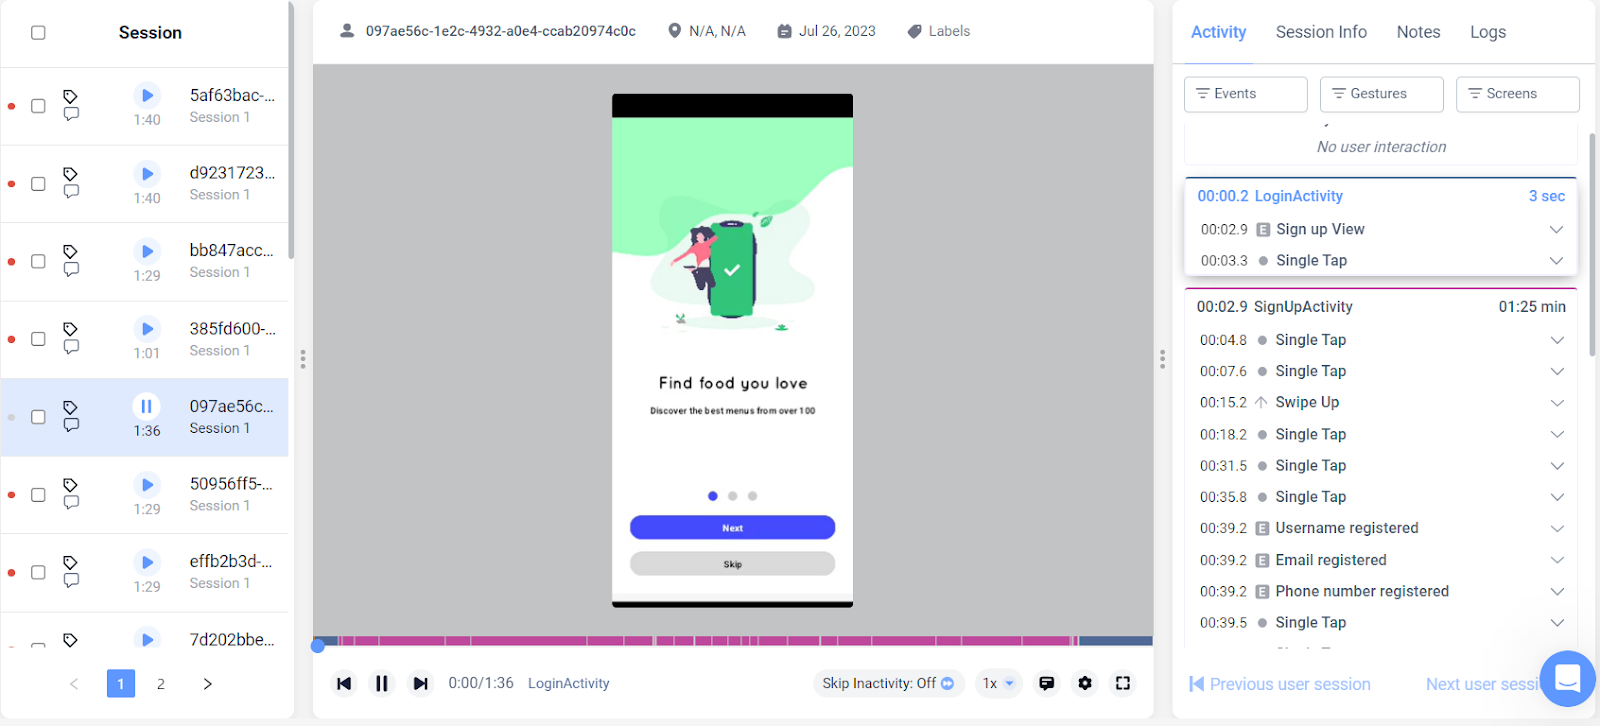Viewport: 1600px width, 726px height.
Task: Go to the Previous user session
Action: coord(1280,684)
